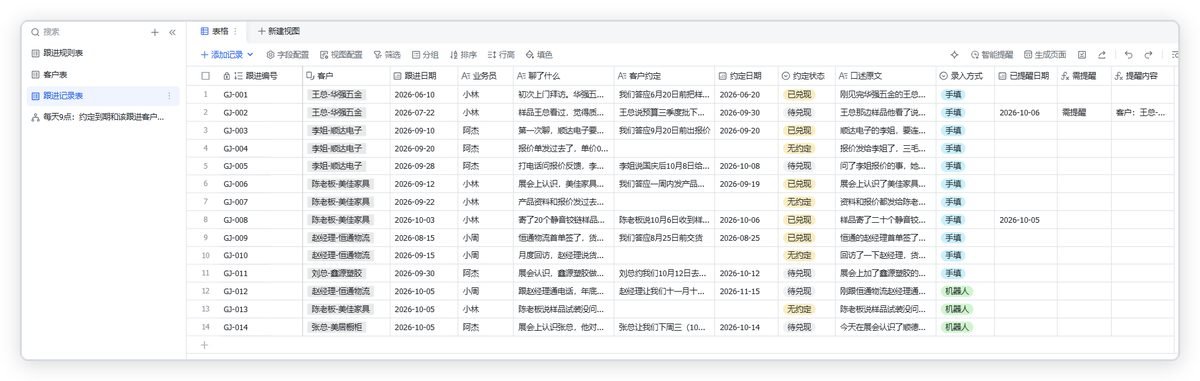Click the 客户 column header
The height and width of the screenshot is (381, 1200).
point(346,75)
